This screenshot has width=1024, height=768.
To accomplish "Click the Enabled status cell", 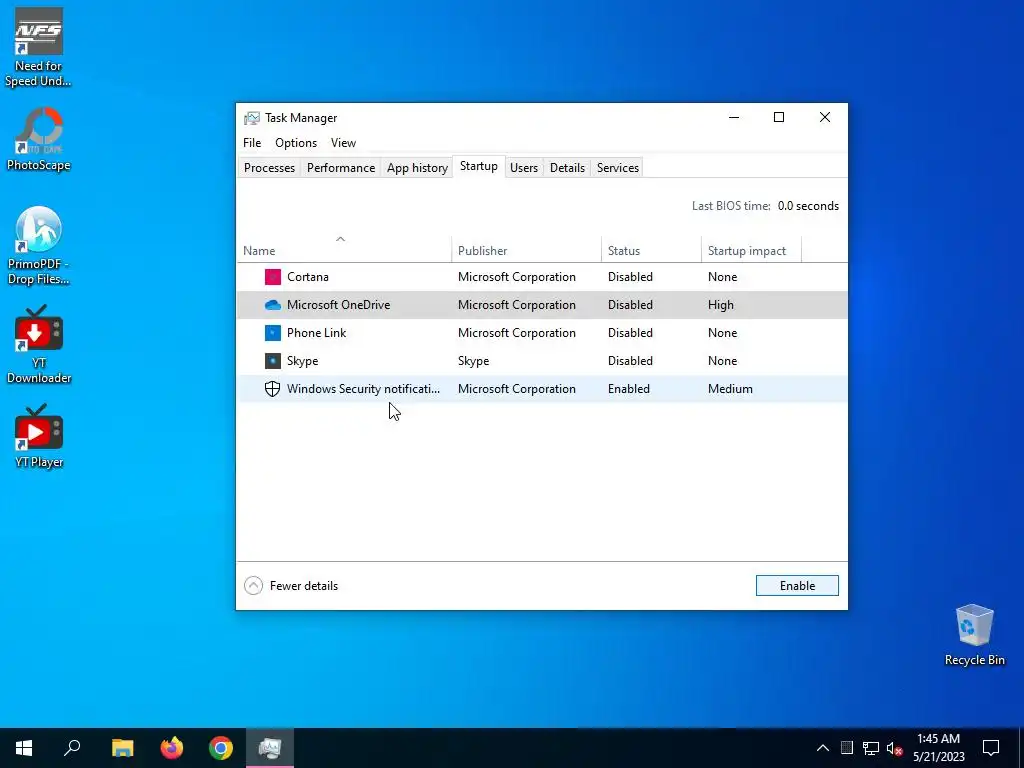I will [629, 389].
